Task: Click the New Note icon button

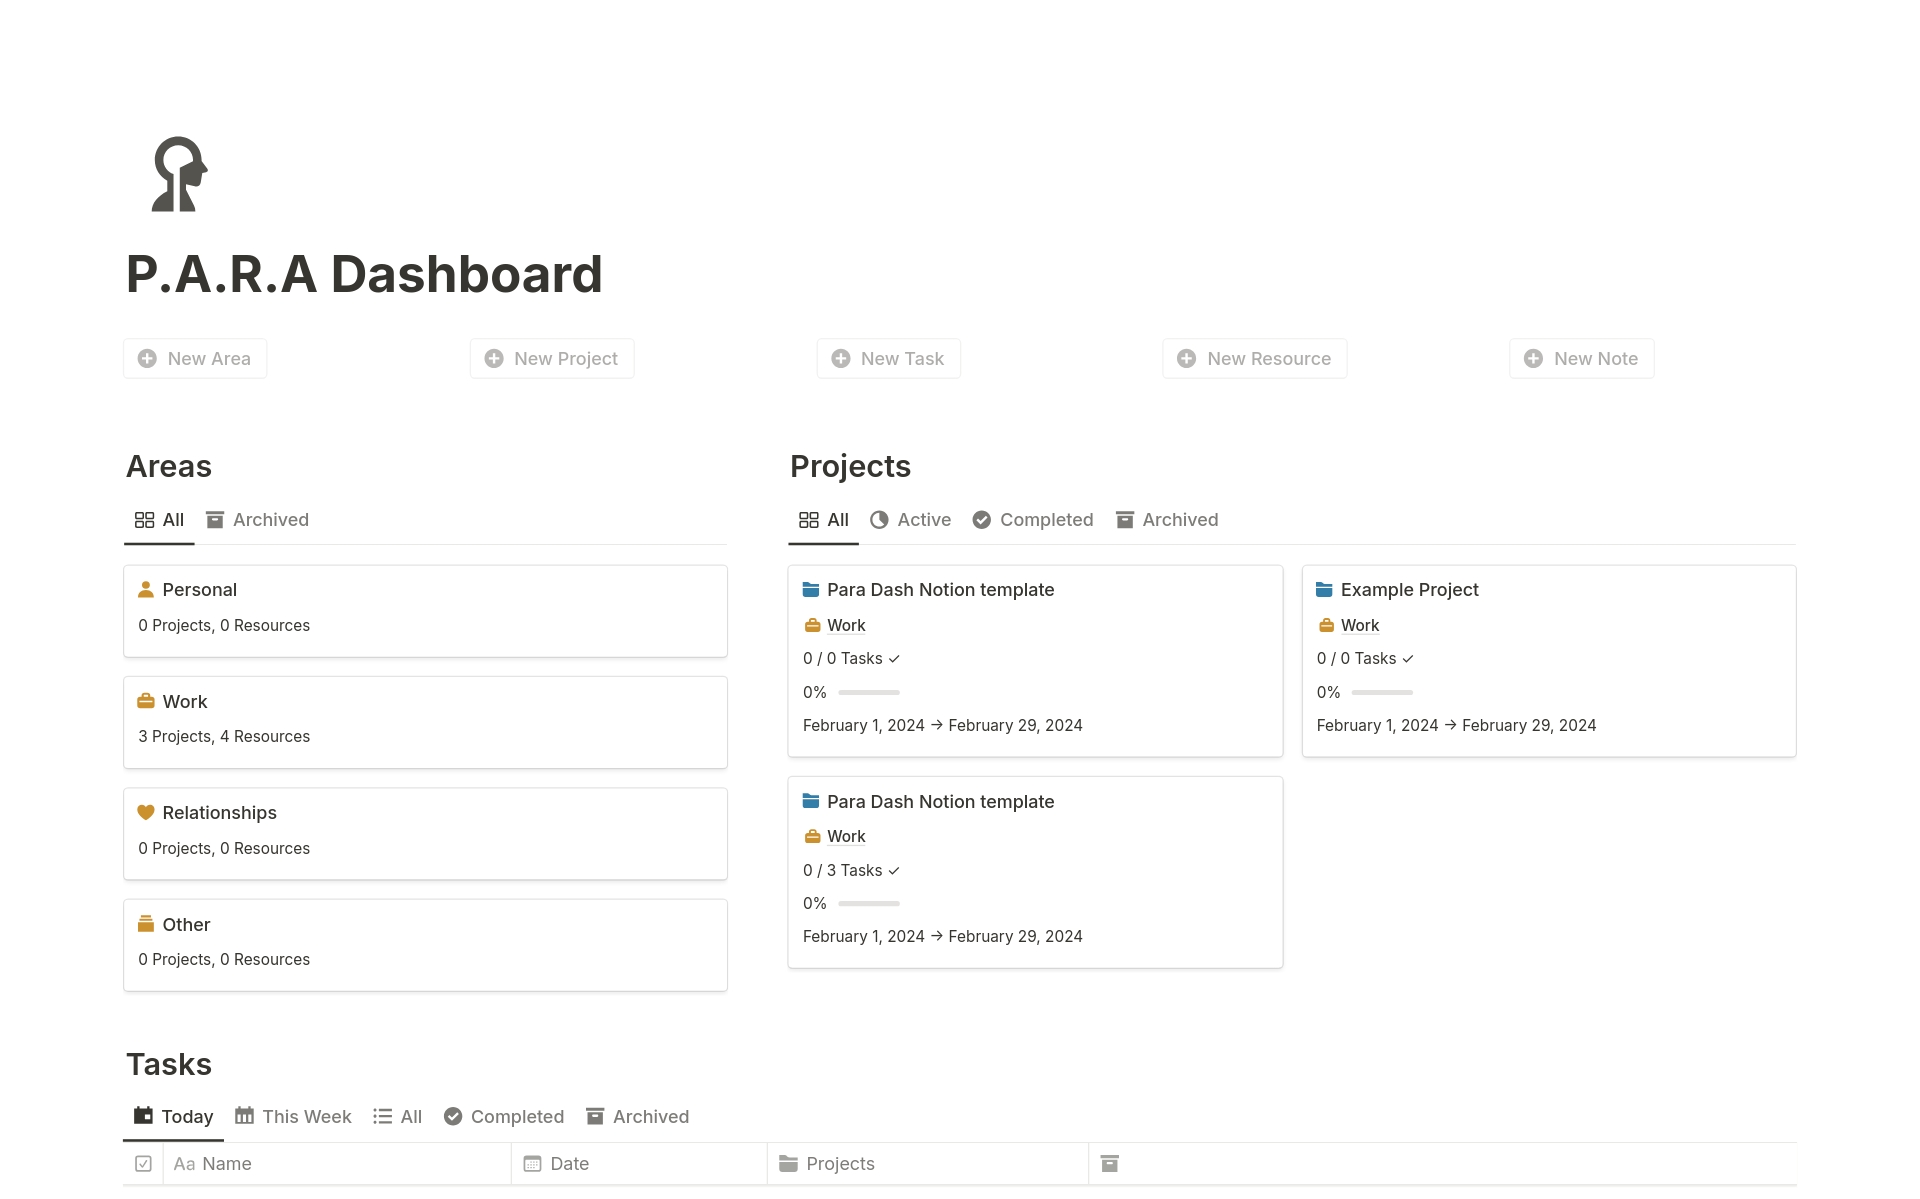Action: pyautogui.click(x=1532, y=358)
